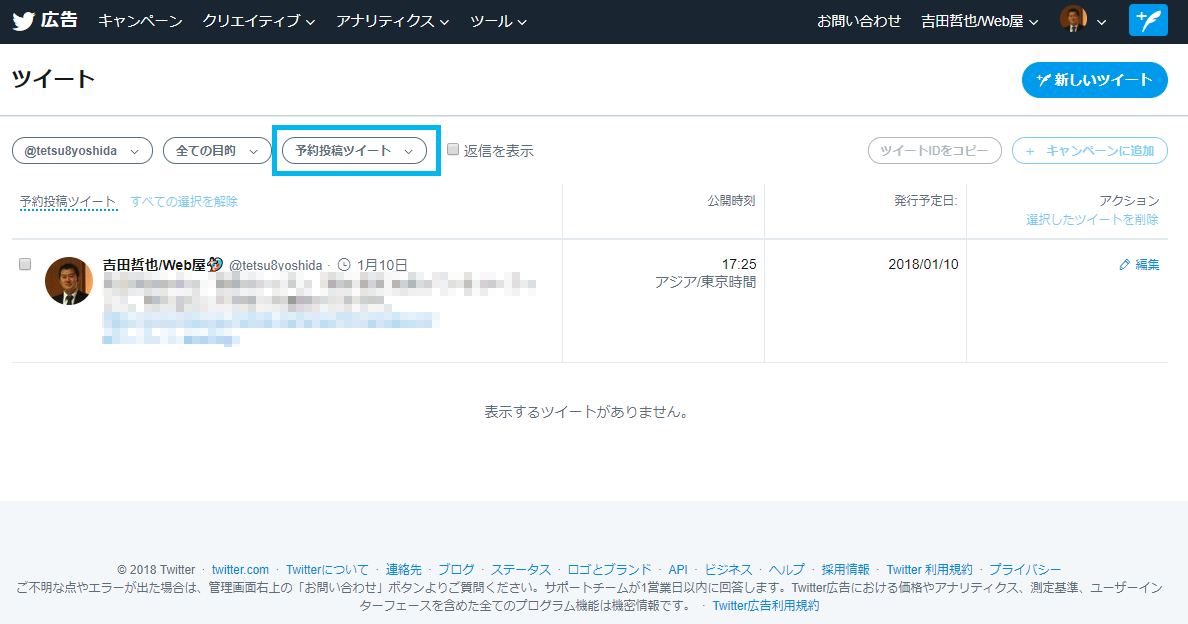
Task: Click the 新しいツイート button
Action: tap(1094, 80)
